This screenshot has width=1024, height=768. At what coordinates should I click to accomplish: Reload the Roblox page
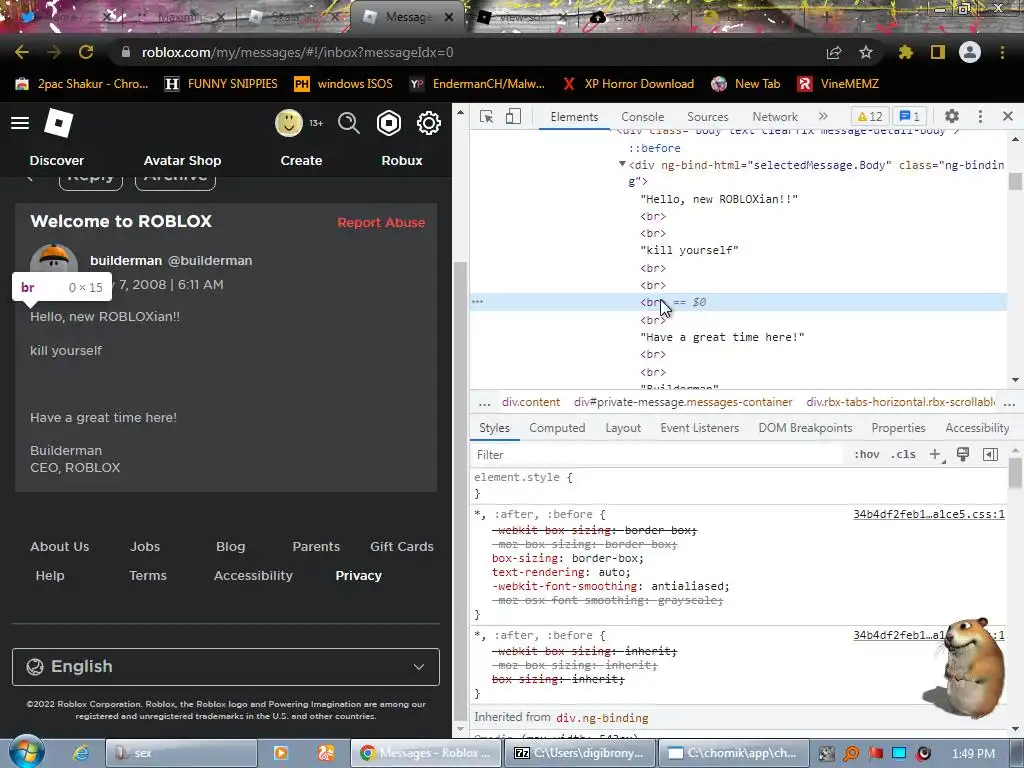point(86,52)
